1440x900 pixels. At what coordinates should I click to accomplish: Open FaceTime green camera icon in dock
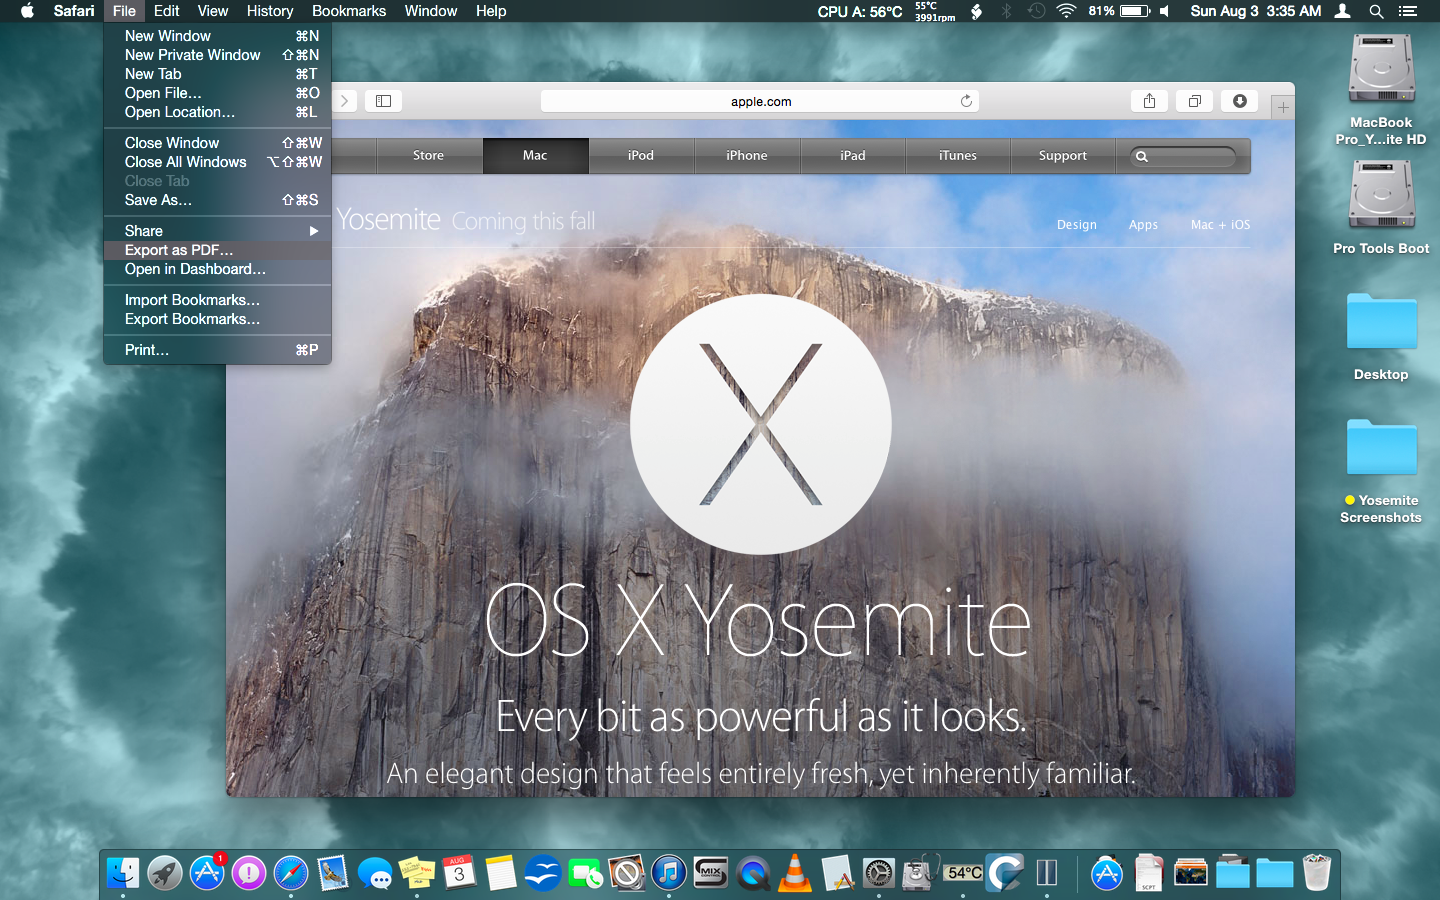(x=585, y=873)
